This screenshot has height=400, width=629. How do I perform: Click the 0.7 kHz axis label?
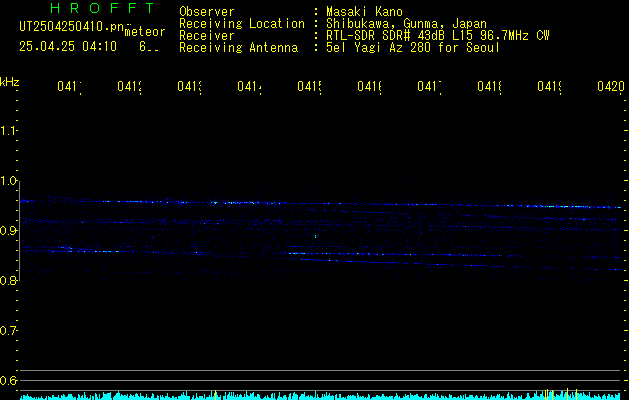[8, 331]
